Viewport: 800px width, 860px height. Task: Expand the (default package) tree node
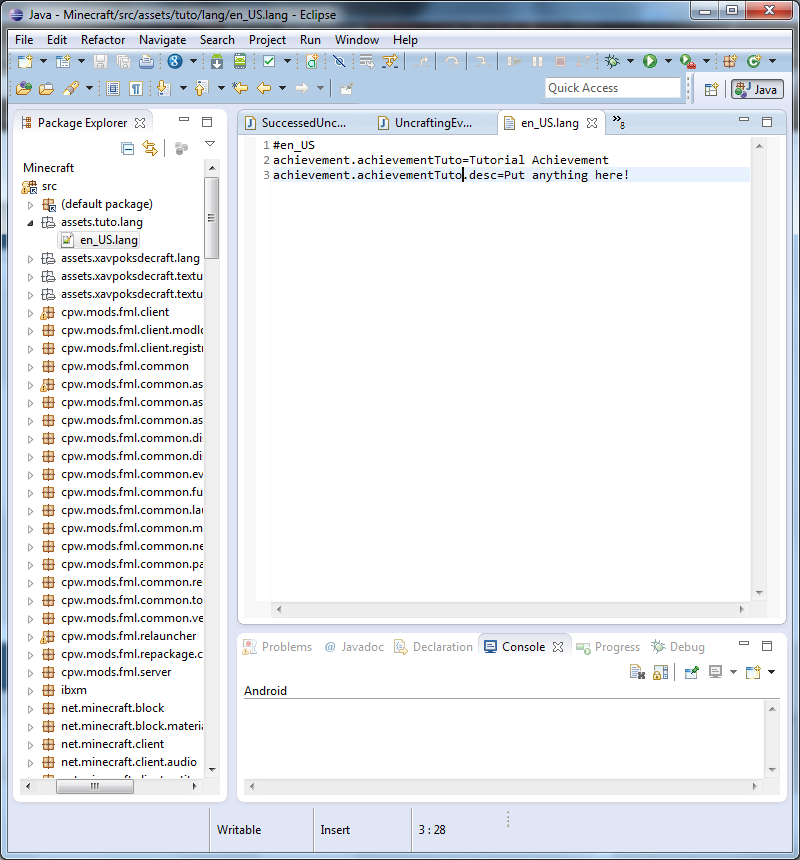click(30, 205)
